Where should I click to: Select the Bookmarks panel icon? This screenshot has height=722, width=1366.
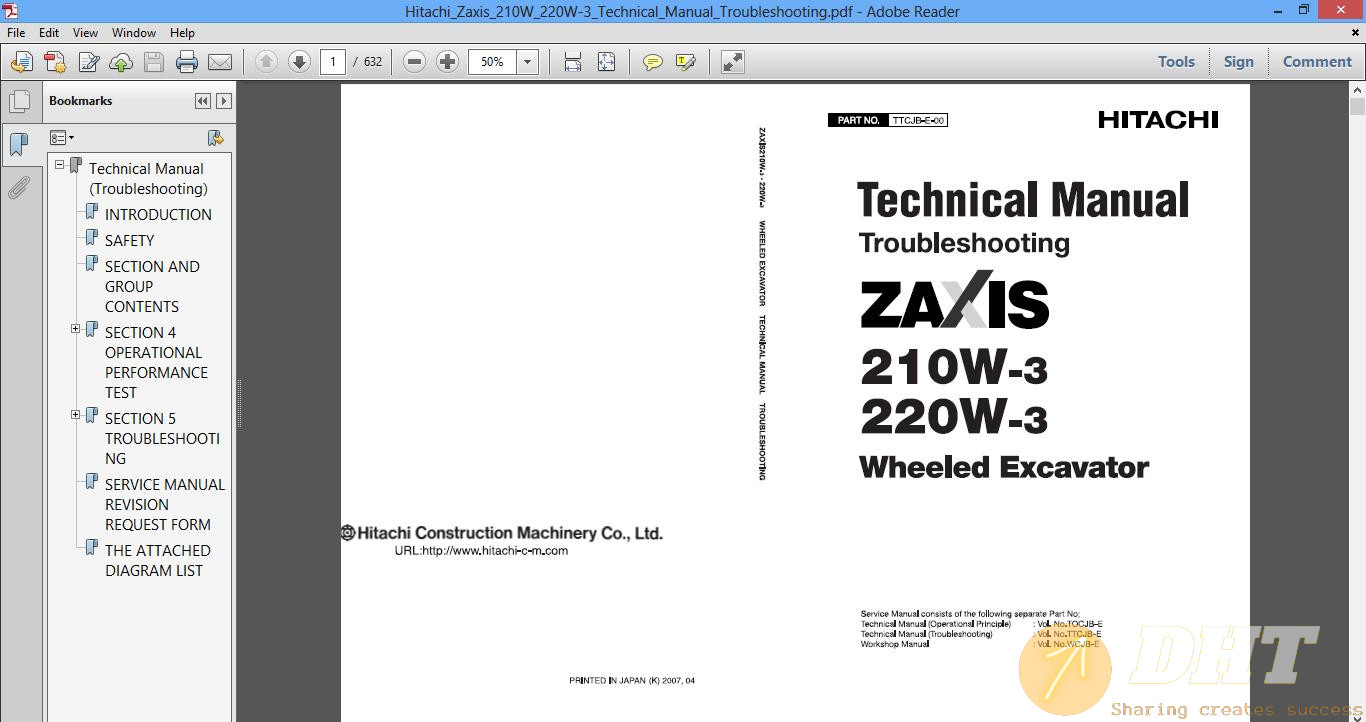(19, 145)
